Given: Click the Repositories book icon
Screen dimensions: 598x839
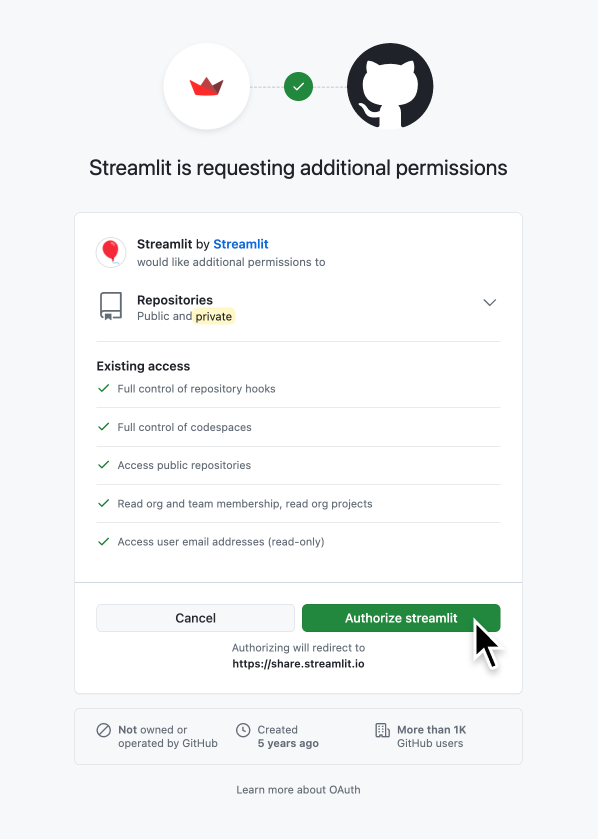Looking at the screenshot, I should [110, 307].
